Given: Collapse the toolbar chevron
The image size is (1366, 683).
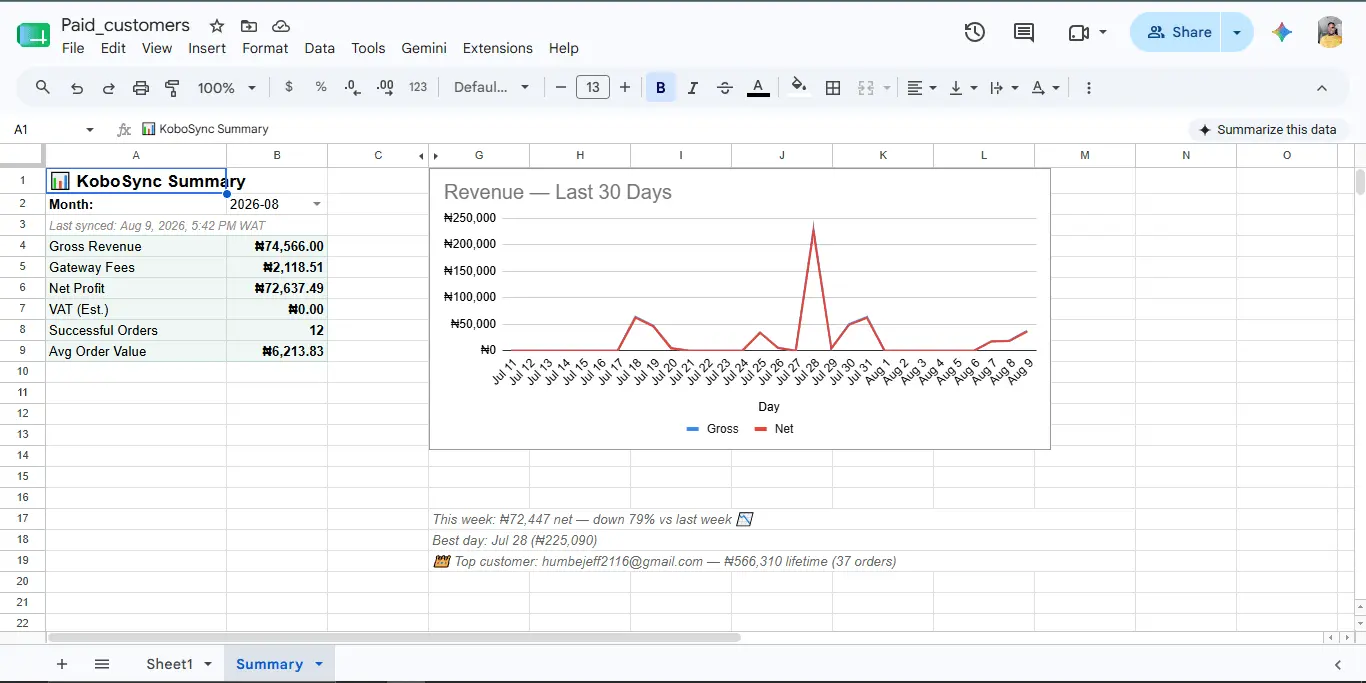Looking at the screenshot, I should pyautogui.click(x=1322, y=88).
